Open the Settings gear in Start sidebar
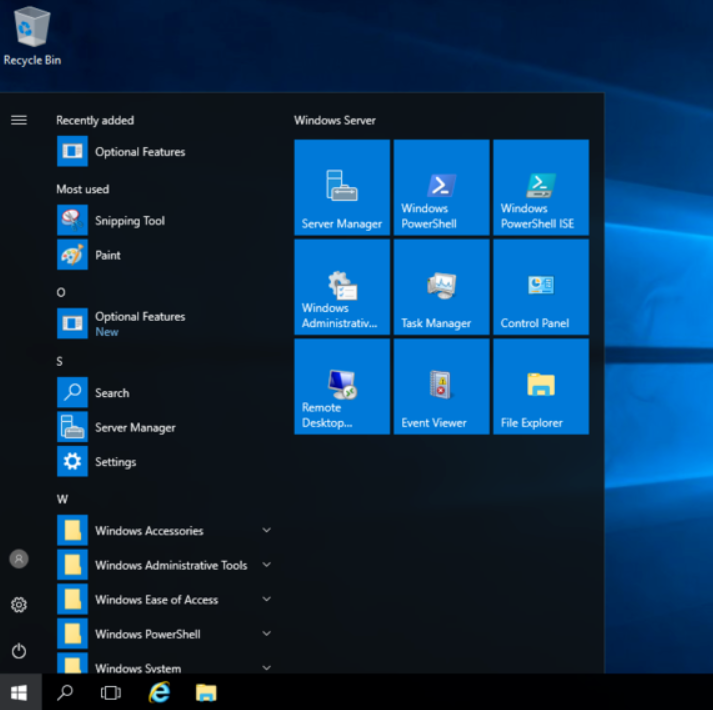This screenshot has width=713, height=710. click(19, 605)
